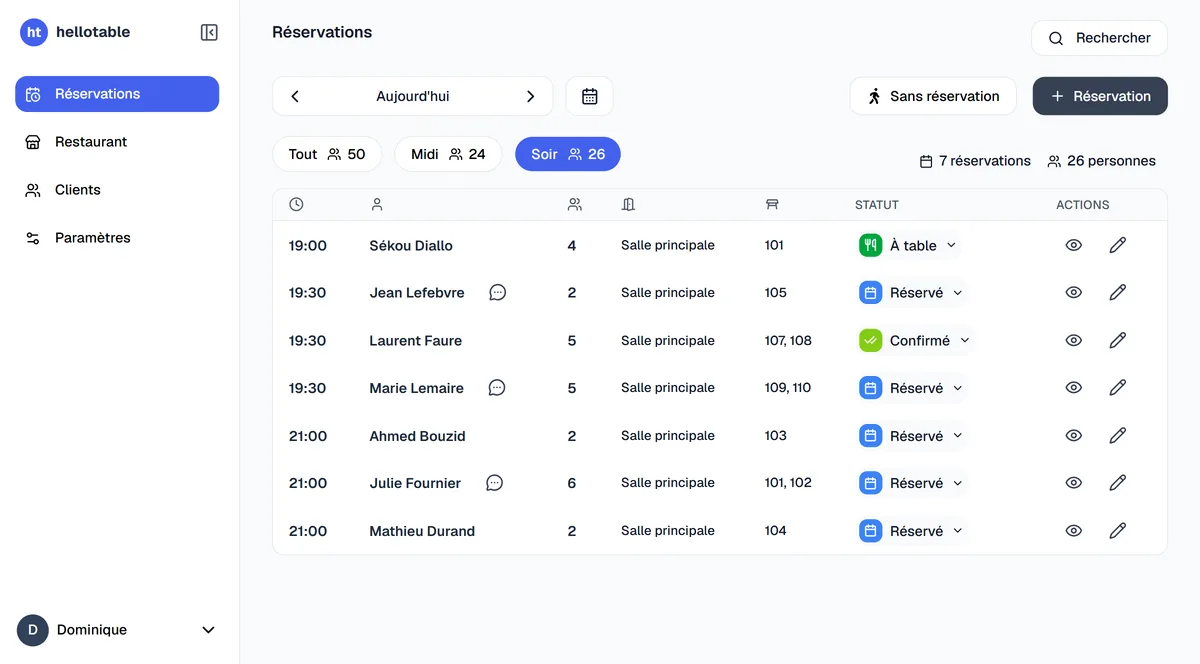Click the guest name Sékou Diallo
1200x664 pixels.
pyautogui.click(x=411, y=245)
